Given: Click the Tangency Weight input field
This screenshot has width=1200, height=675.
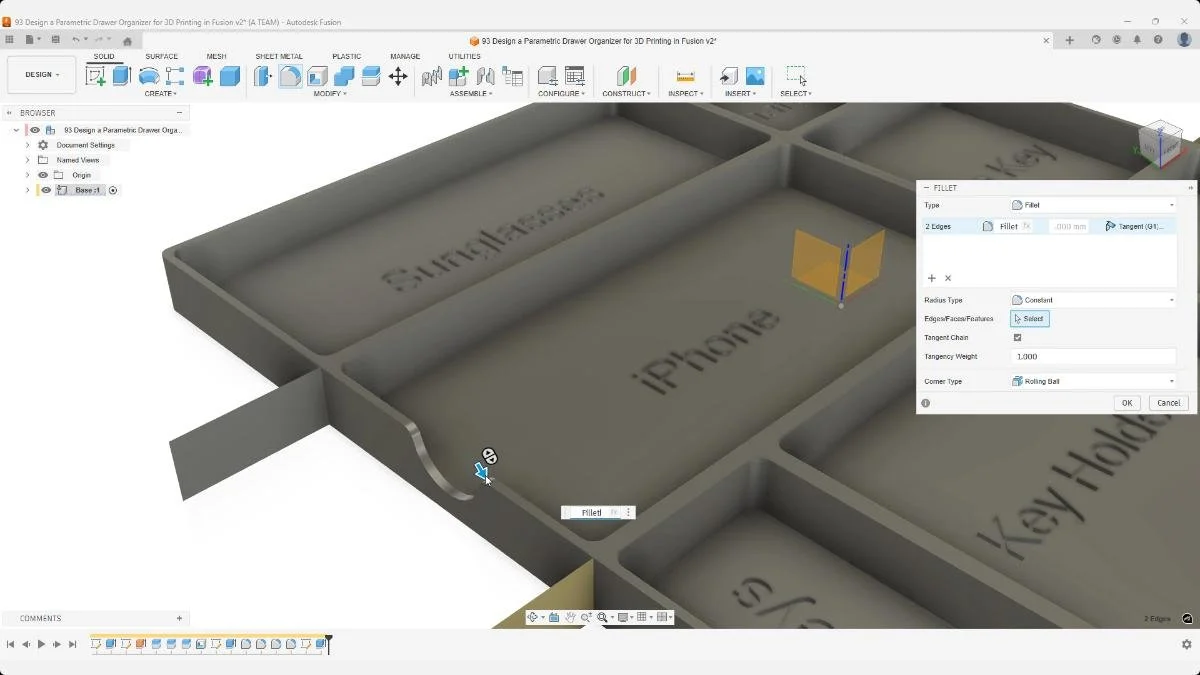Looking at the screenshot, I should [1093, 357].
